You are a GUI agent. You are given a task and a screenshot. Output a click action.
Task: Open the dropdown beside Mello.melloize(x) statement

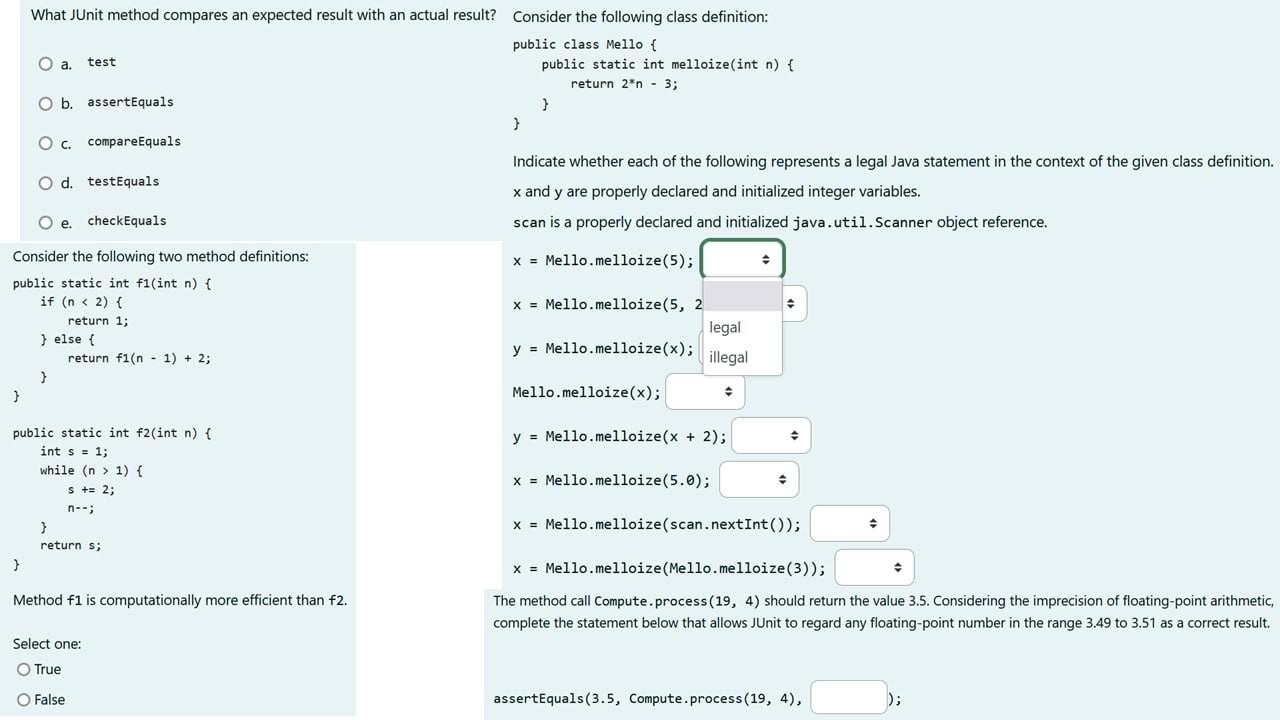705,391
